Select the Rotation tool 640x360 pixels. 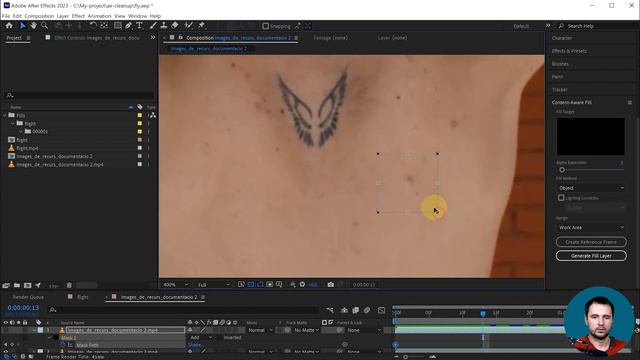(93, 25)
